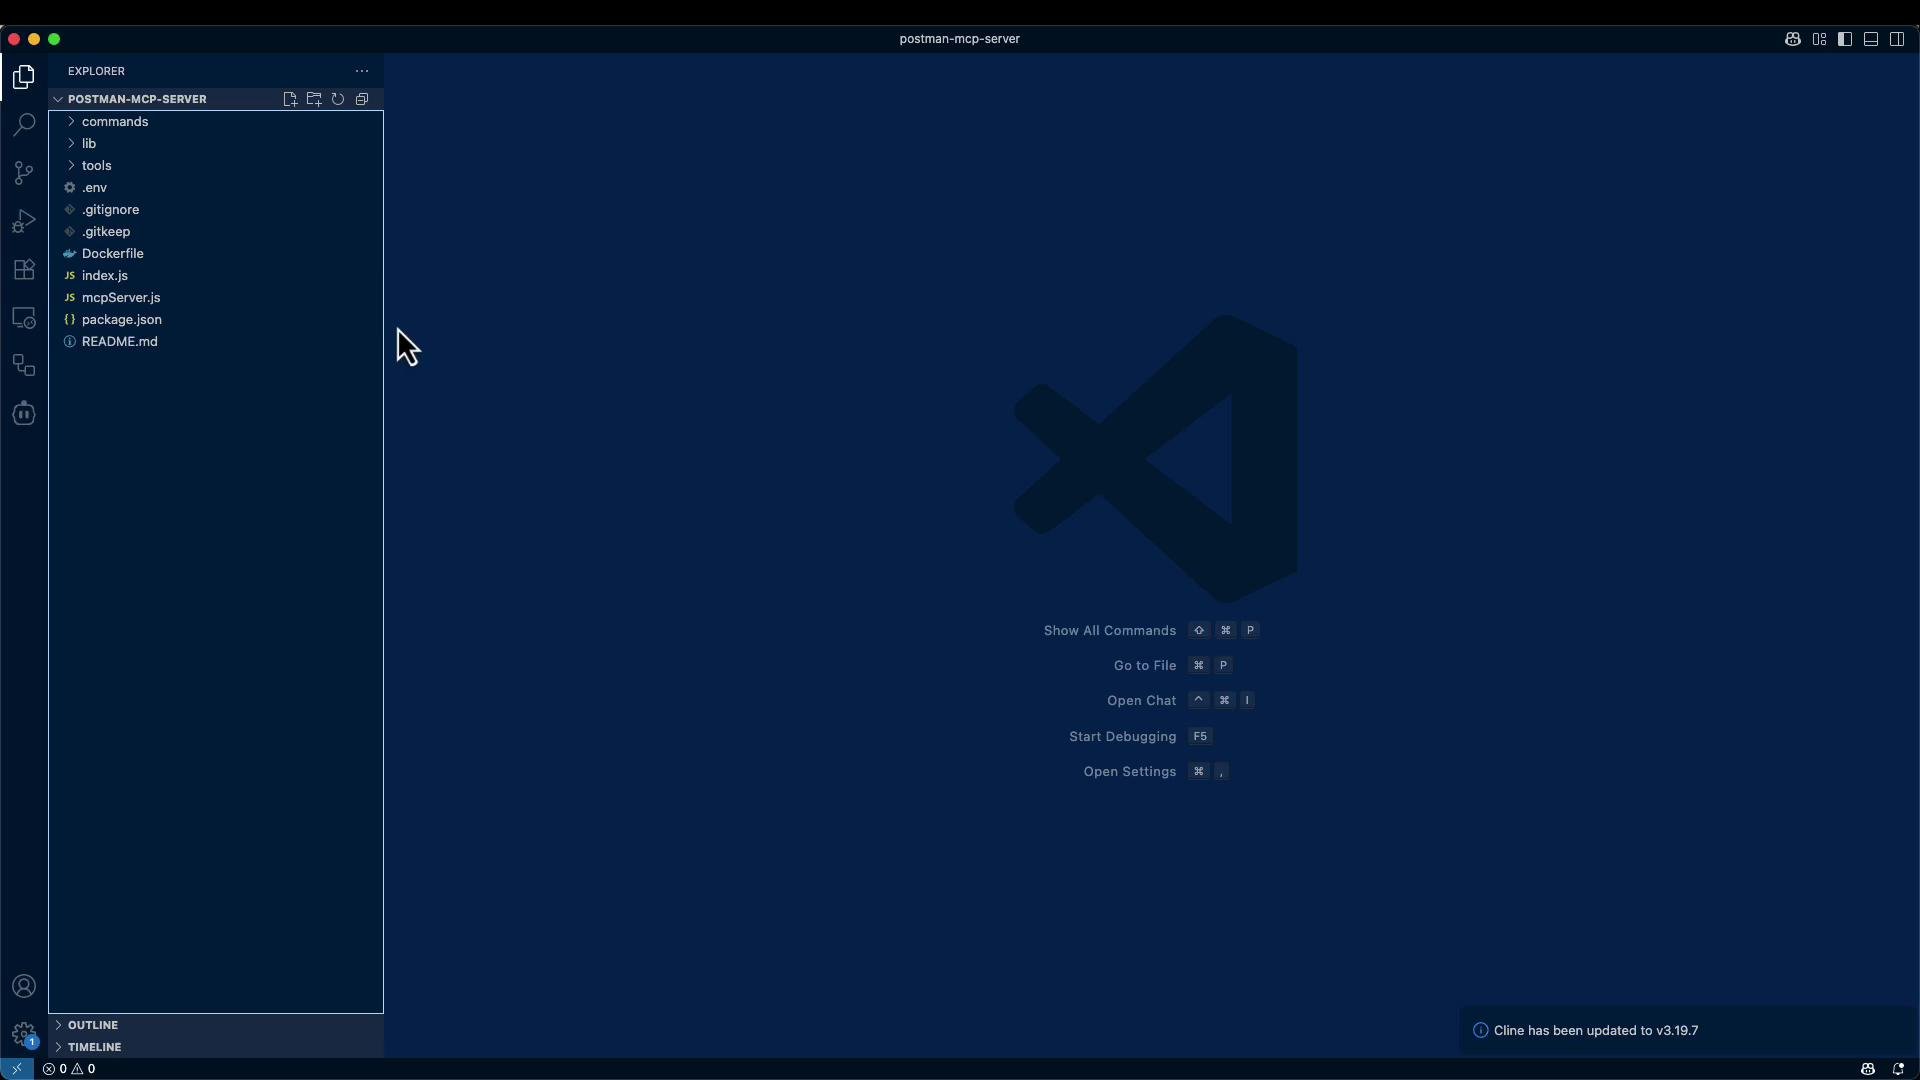Open Customize Layout in title bar
The image size is (1920, 1080).
1819,39
